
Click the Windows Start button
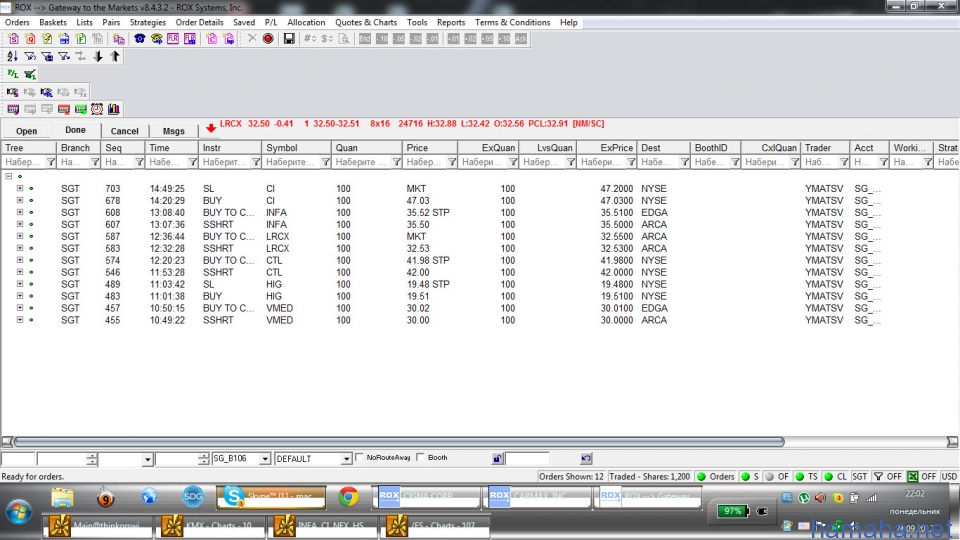pos(18,512)
